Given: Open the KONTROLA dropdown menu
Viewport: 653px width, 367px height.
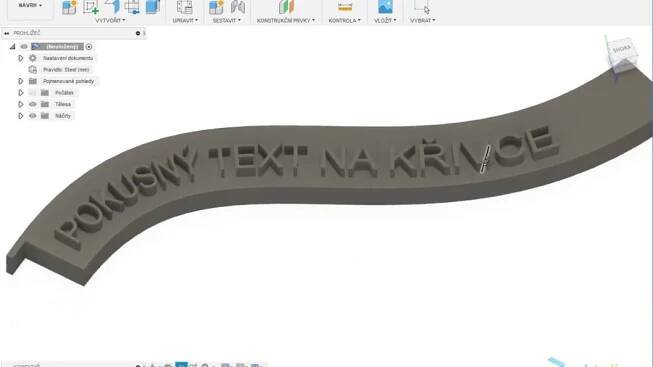Looking at the screenshot, I should (344, 20).
